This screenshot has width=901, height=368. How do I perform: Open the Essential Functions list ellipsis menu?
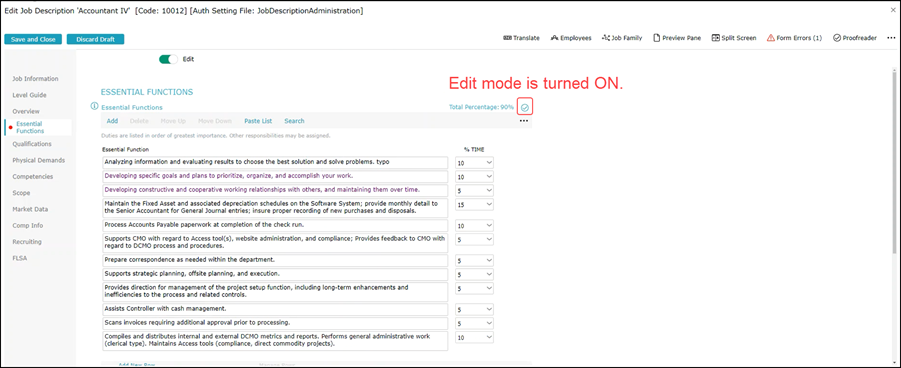[523, 121]
